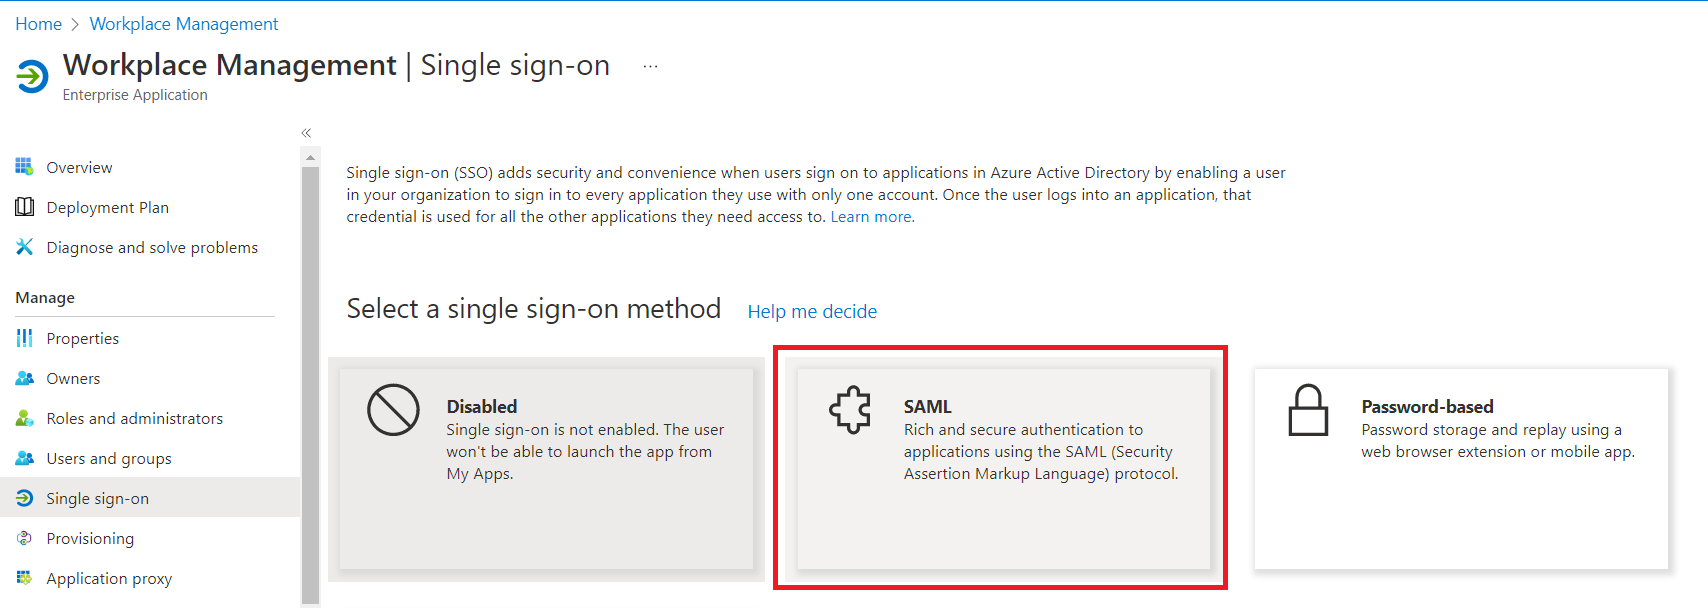Click the Select a single sign-on method heading
The image size is (1708, 608).
click(534, 309)
